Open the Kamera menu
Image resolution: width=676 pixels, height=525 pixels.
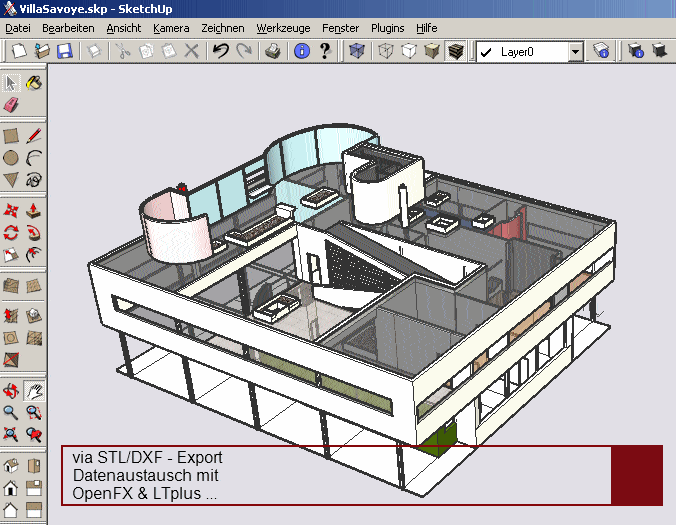tap(171, 28)
